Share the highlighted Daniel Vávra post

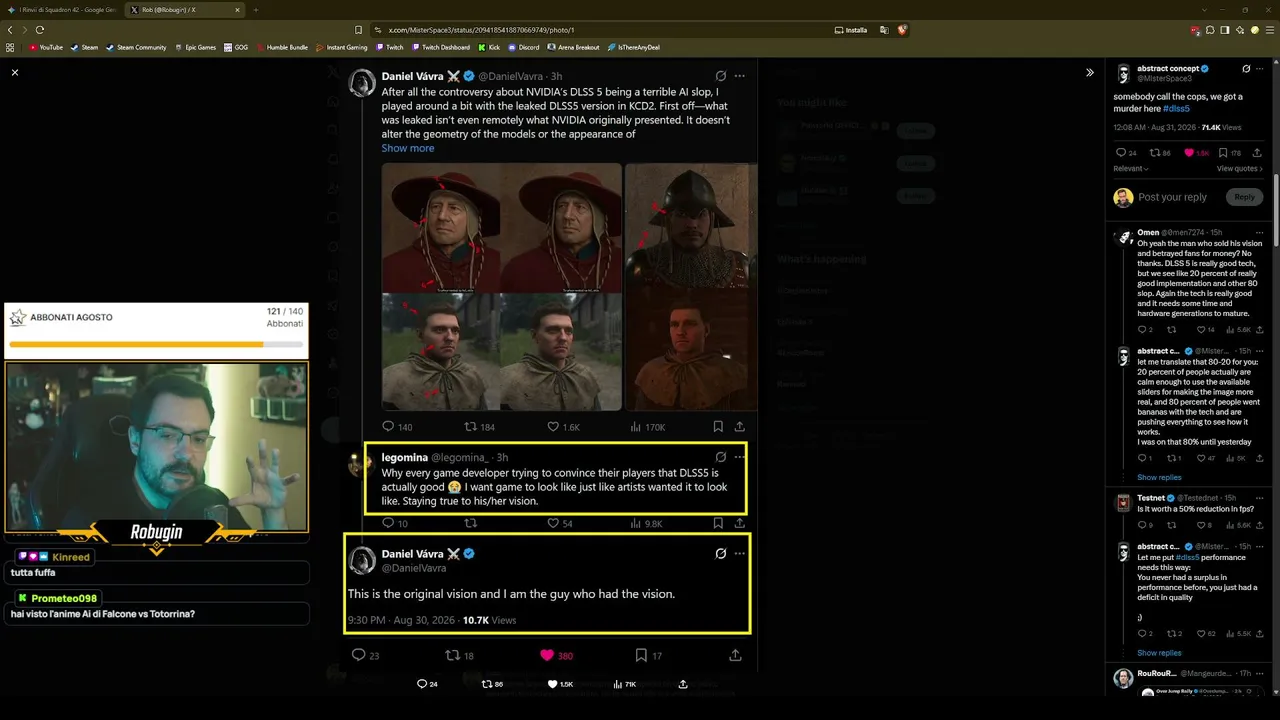(735, 656)
